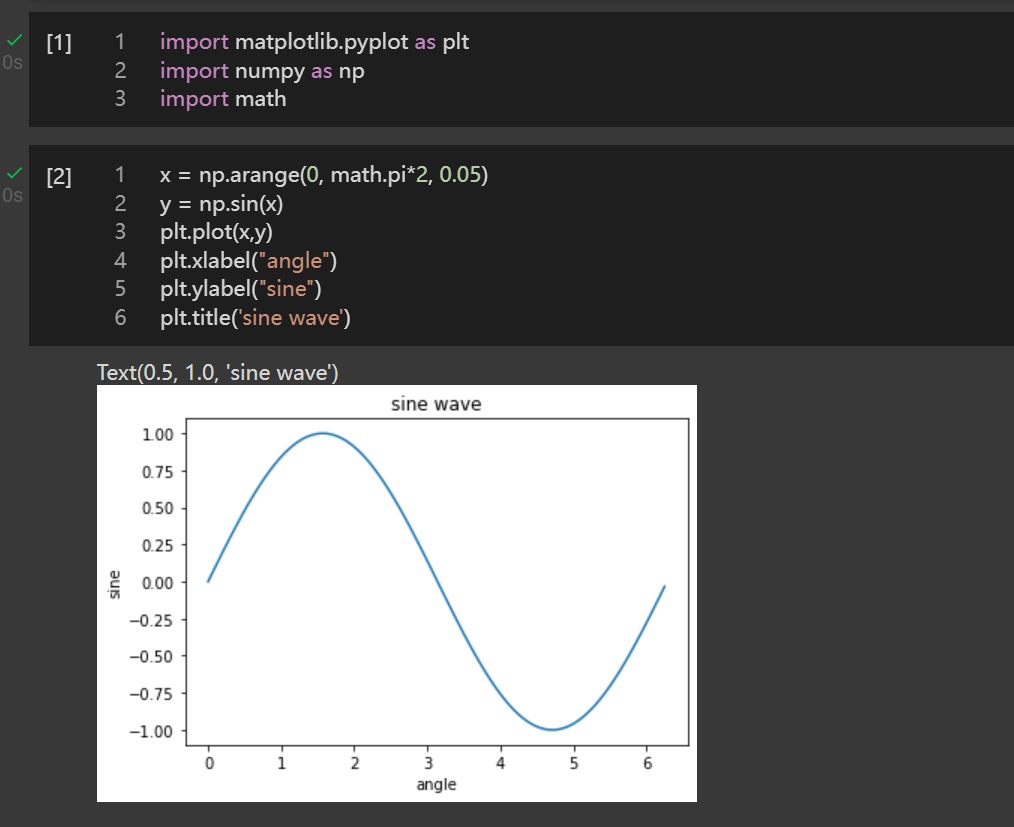
Task: Click the 1.00 y-axis tick label
Action: 158,435
